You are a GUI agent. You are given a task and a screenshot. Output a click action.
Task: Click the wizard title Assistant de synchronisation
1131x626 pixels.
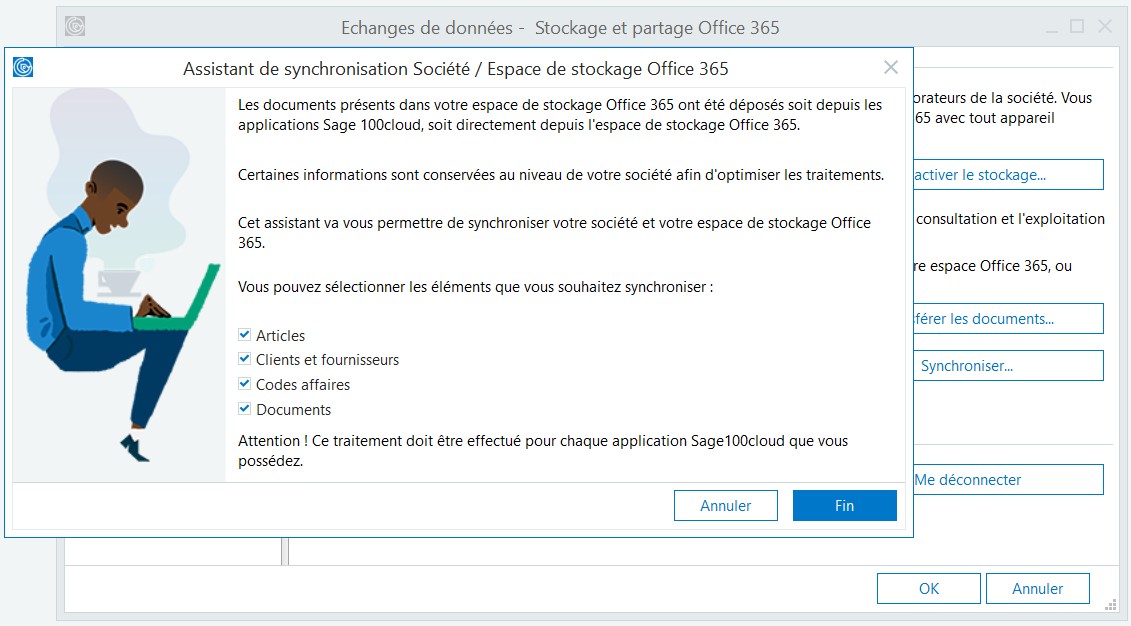(453, 68)
